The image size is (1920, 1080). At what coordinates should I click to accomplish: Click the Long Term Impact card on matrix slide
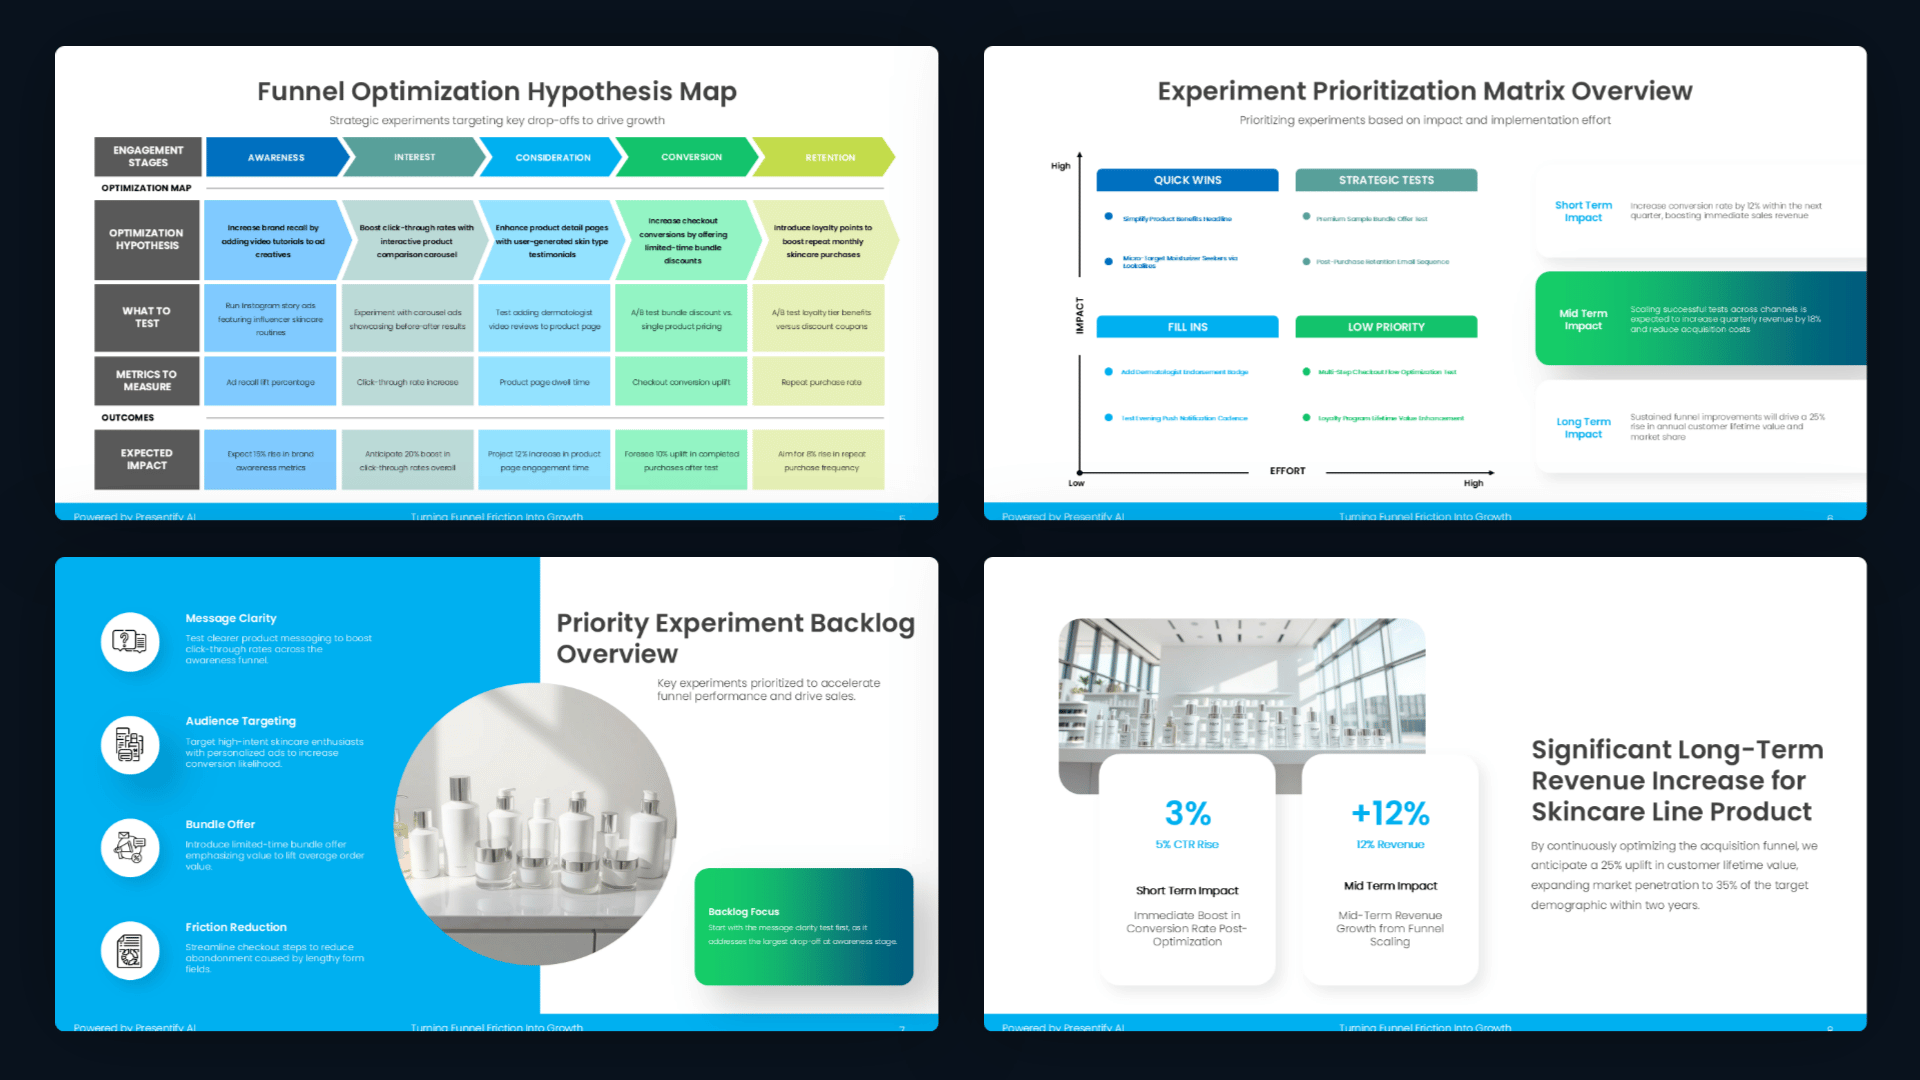[x=1700, y=427]
